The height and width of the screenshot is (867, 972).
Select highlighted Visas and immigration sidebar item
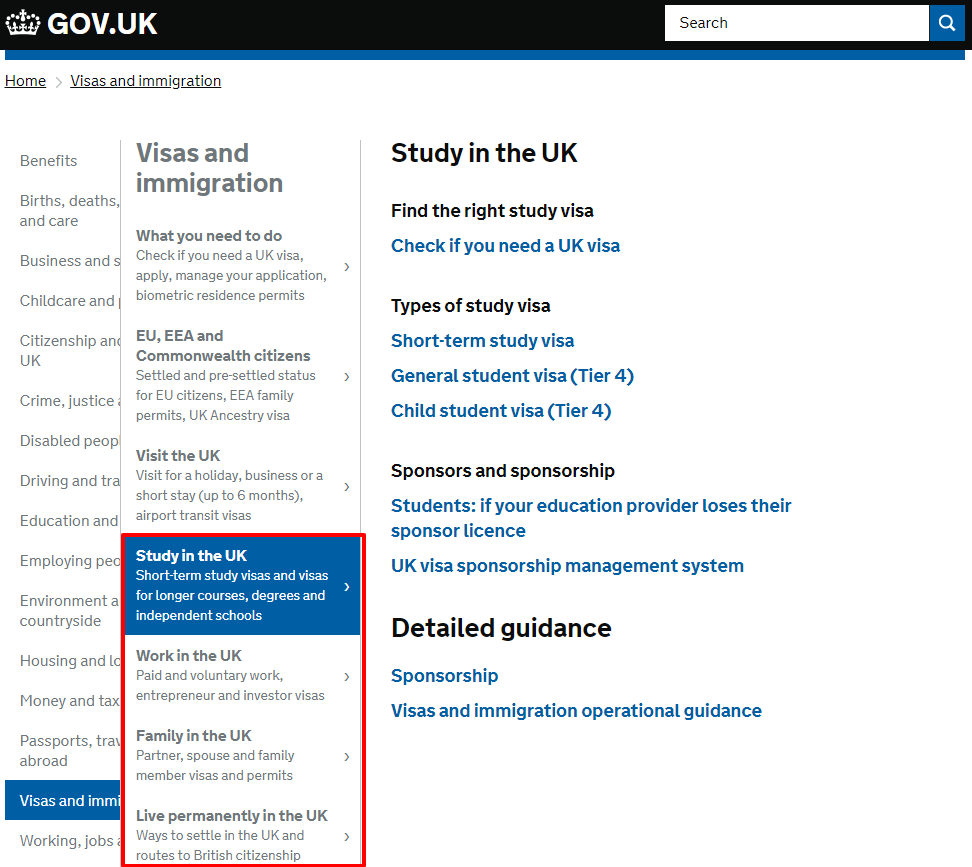(x=63, y=800)
